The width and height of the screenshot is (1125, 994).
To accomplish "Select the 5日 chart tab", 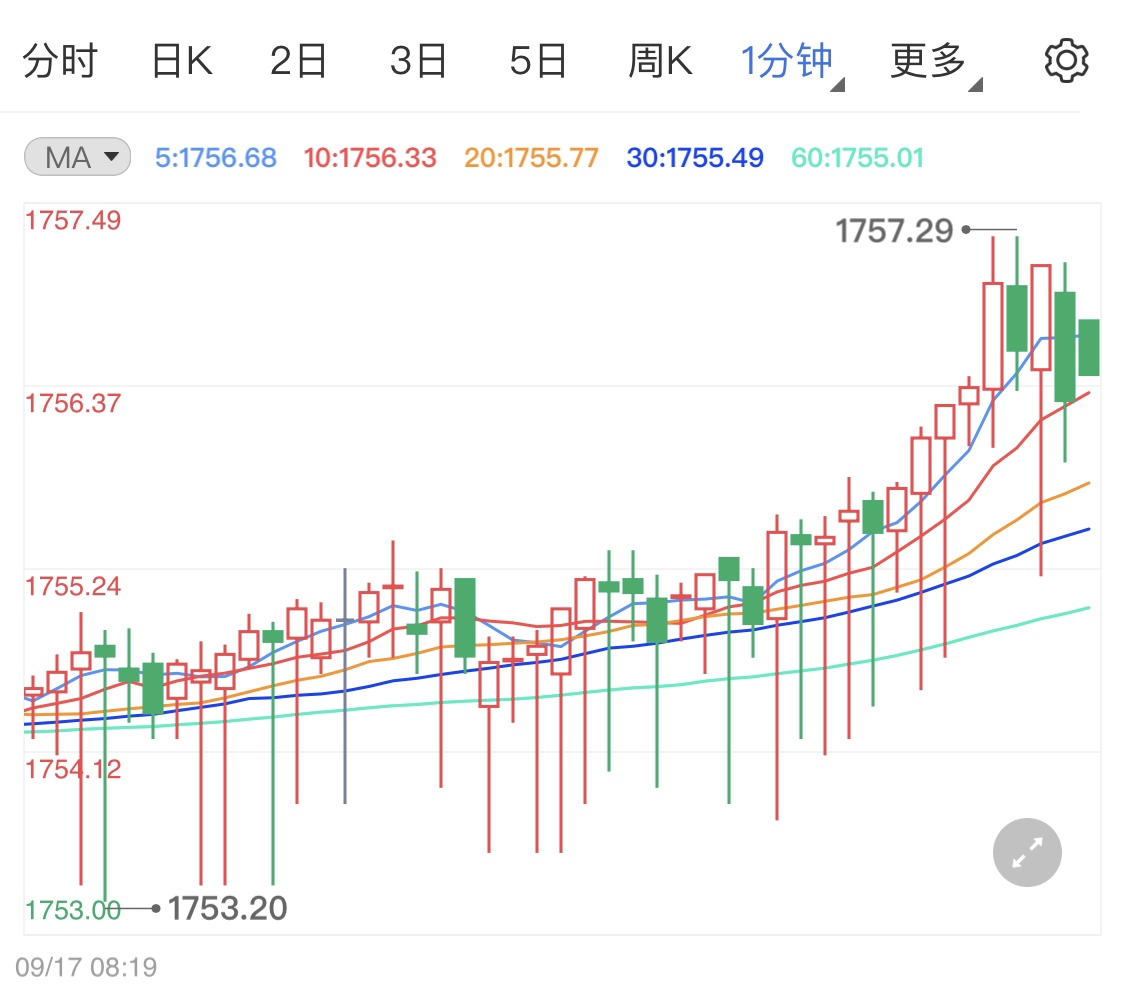I will [538, 60].
